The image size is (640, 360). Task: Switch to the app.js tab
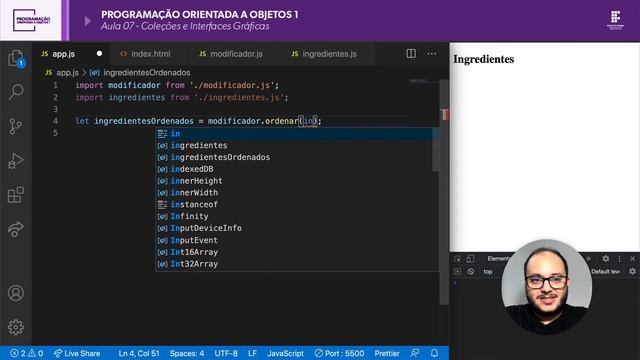[63, 54]
